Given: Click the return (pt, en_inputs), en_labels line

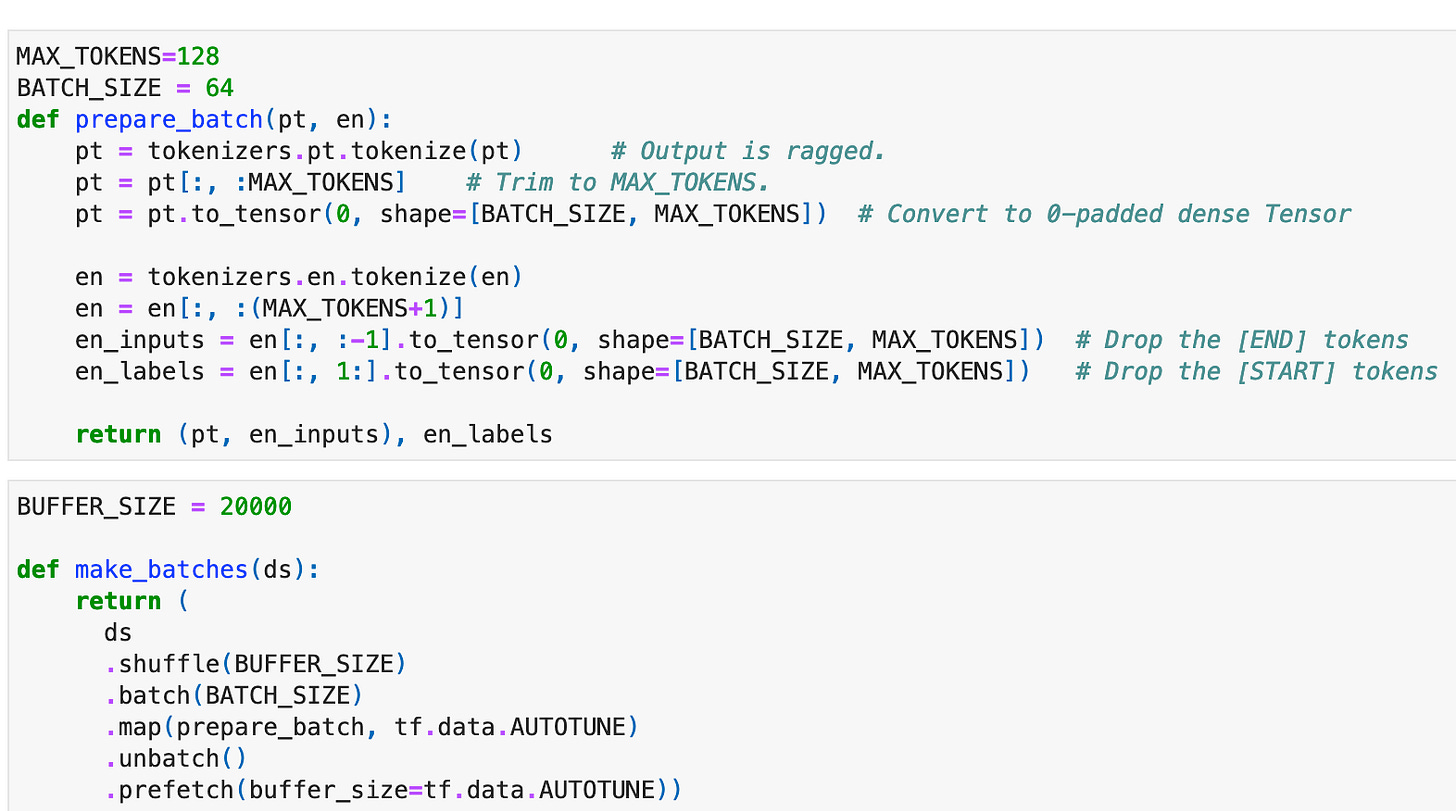Looking at the screenshot, I should (x=314, y=434).
